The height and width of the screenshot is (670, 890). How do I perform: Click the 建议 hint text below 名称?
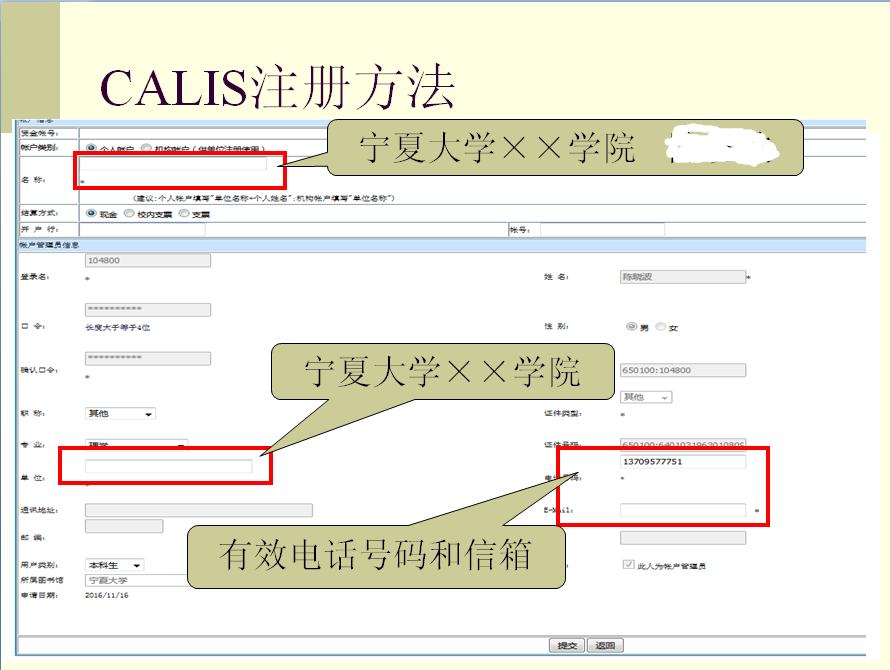pos(263,198)
